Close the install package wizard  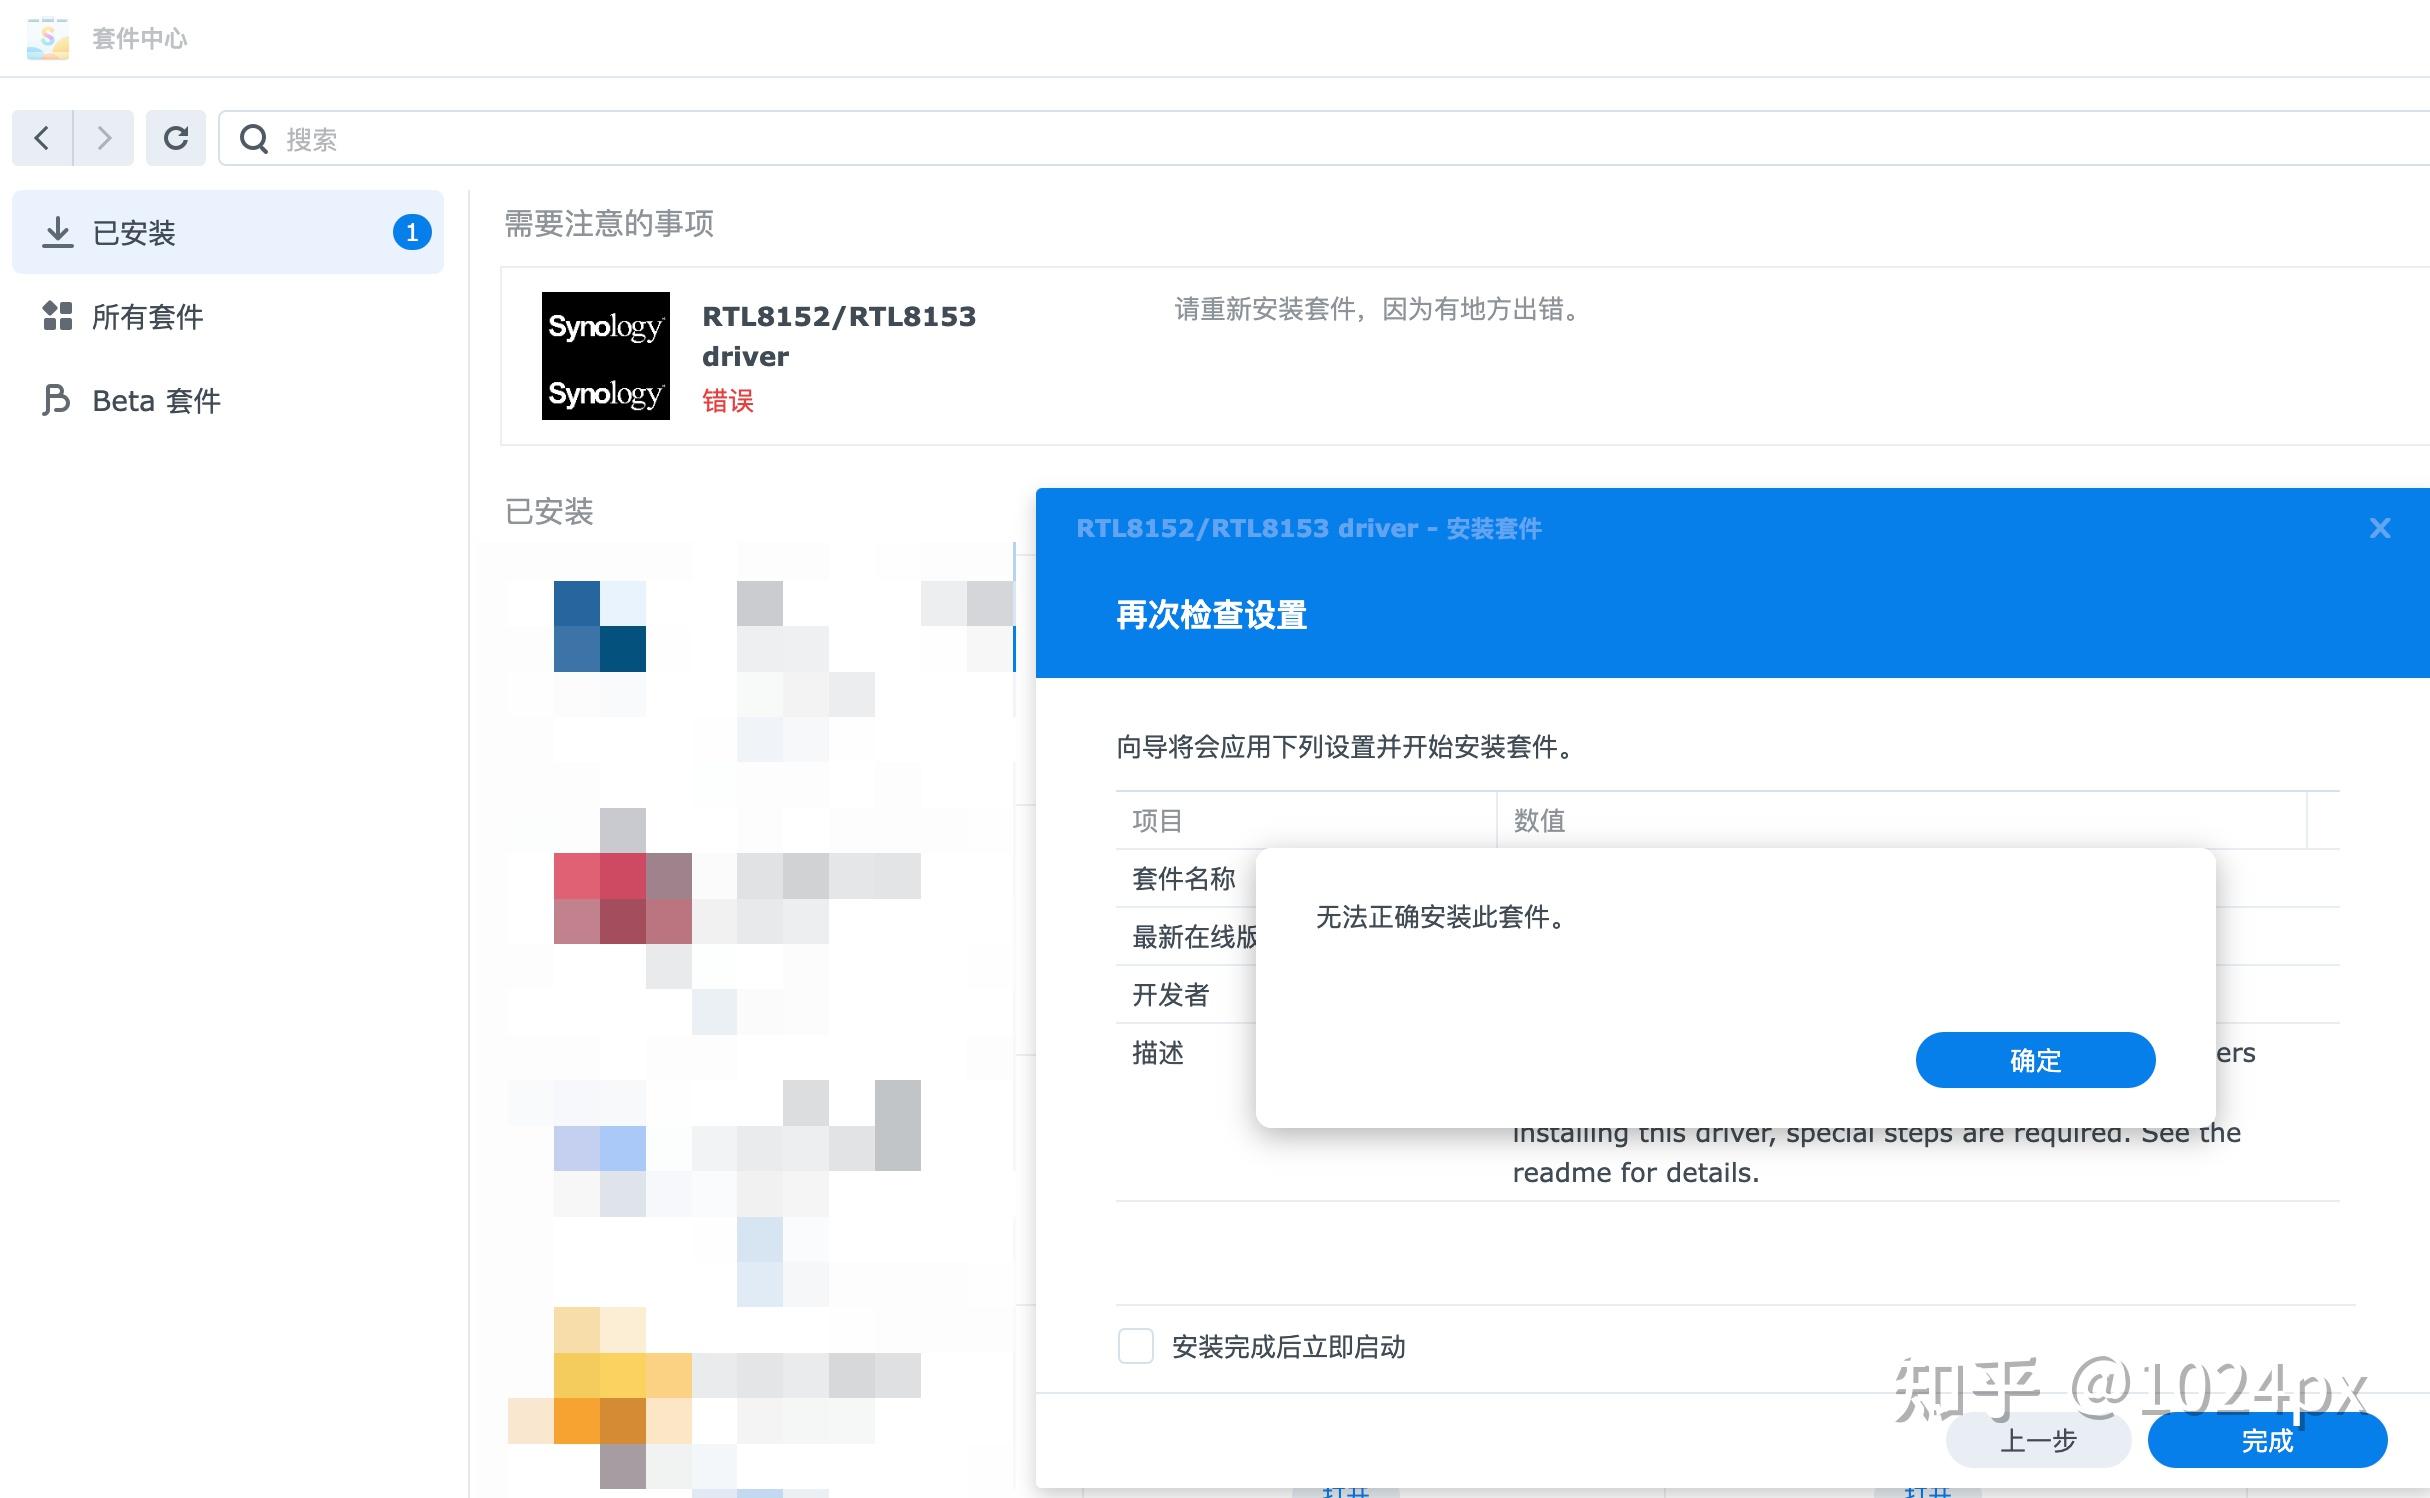point(2380,528)
